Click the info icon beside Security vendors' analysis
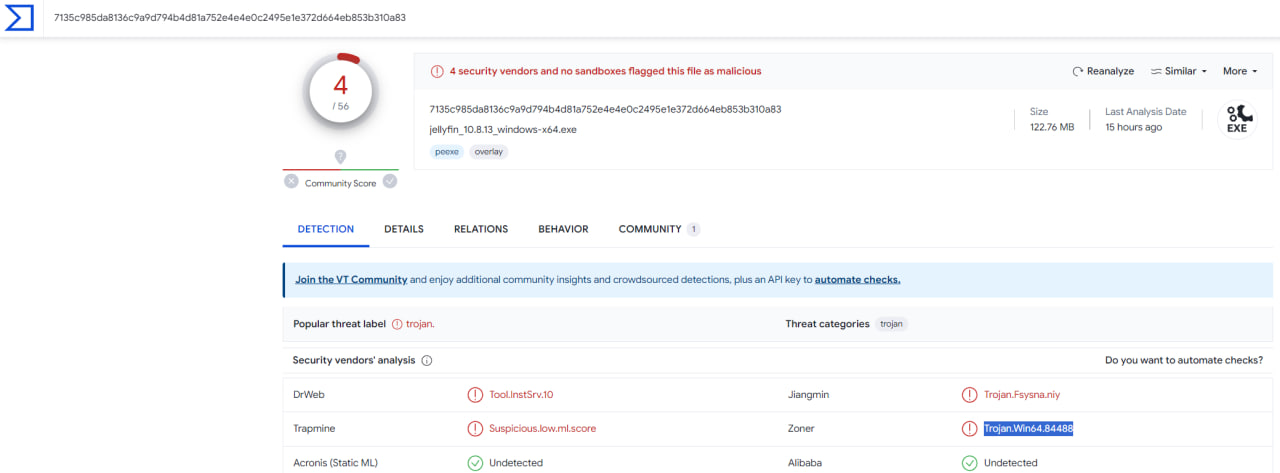The width and height of the screenshot is (1280, 473). click(427, 360)
